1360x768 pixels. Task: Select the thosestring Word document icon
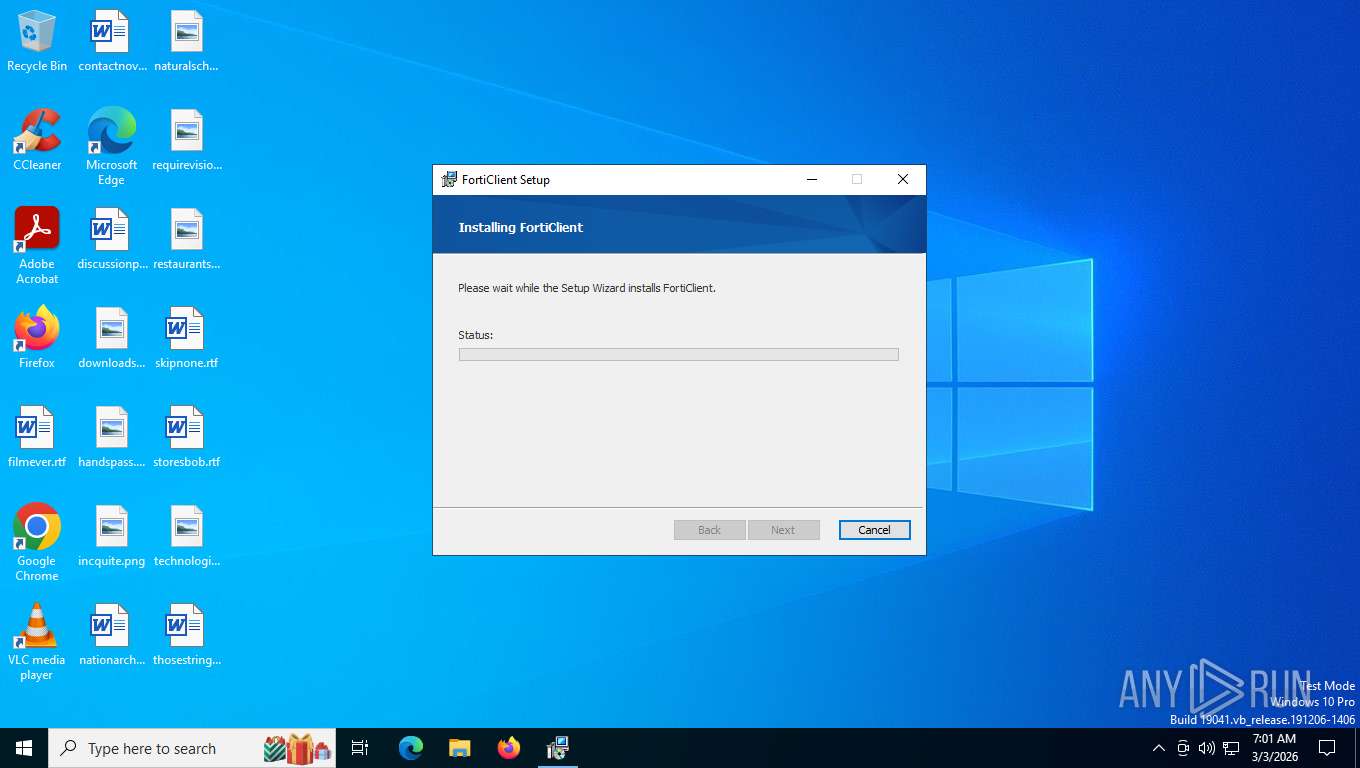click(186, 636)
